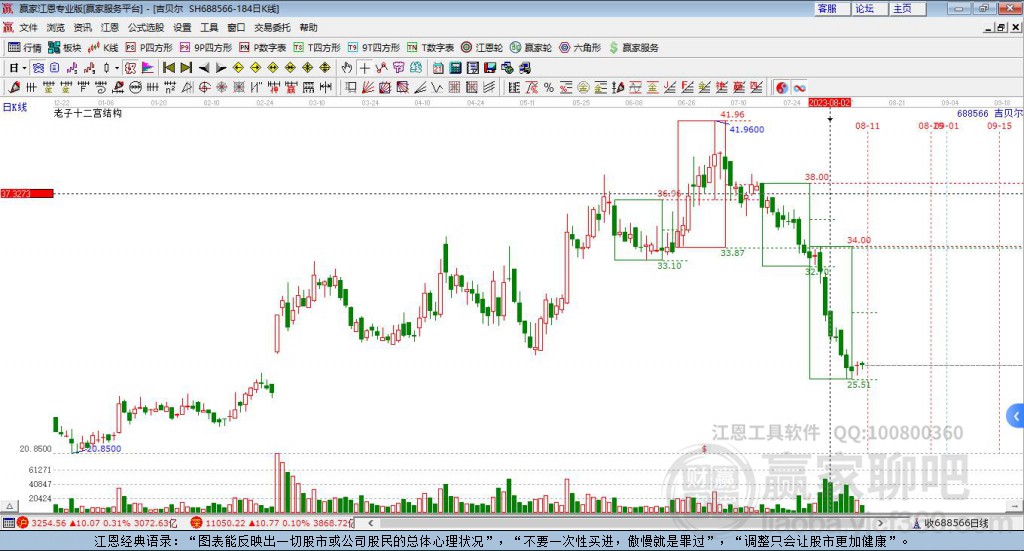Select the circle target crosshair tool
This screenshot has width=1024, height=551.
[204, 87]
